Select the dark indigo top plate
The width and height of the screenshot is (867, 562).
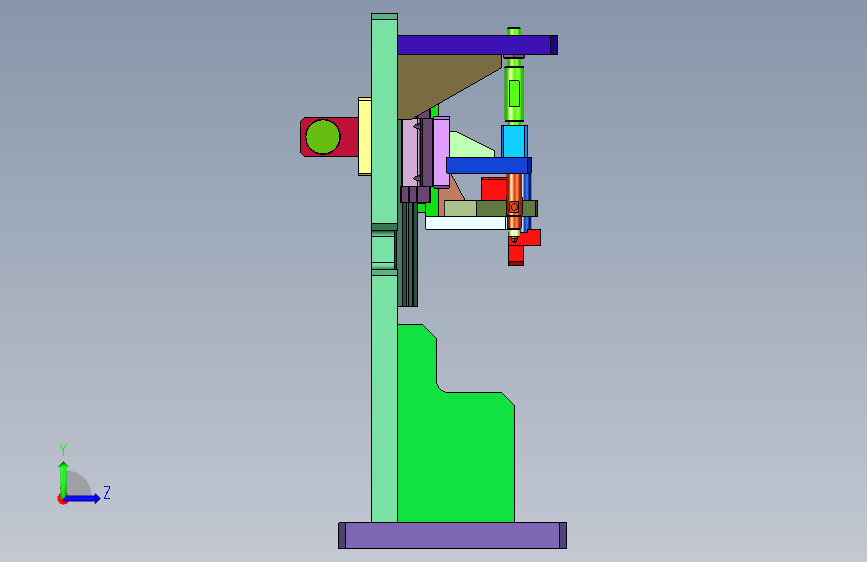(477, 45)
